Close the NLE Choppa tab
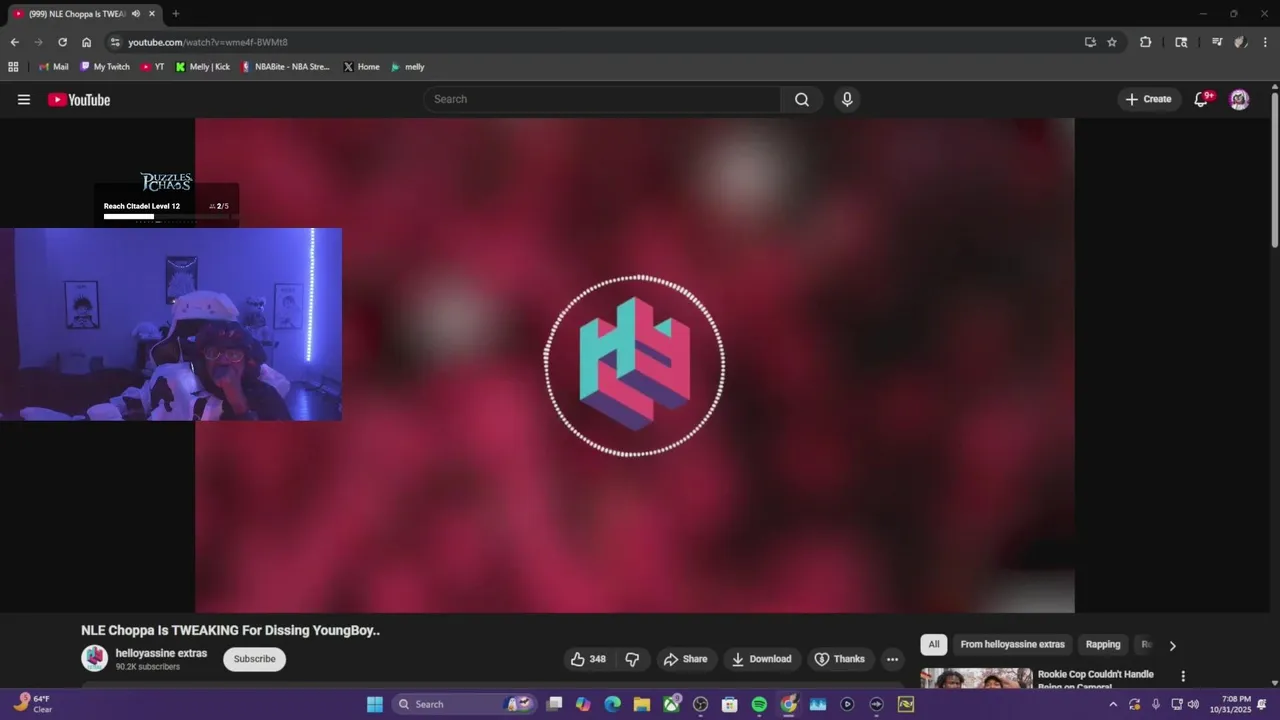 coord(152,14)
